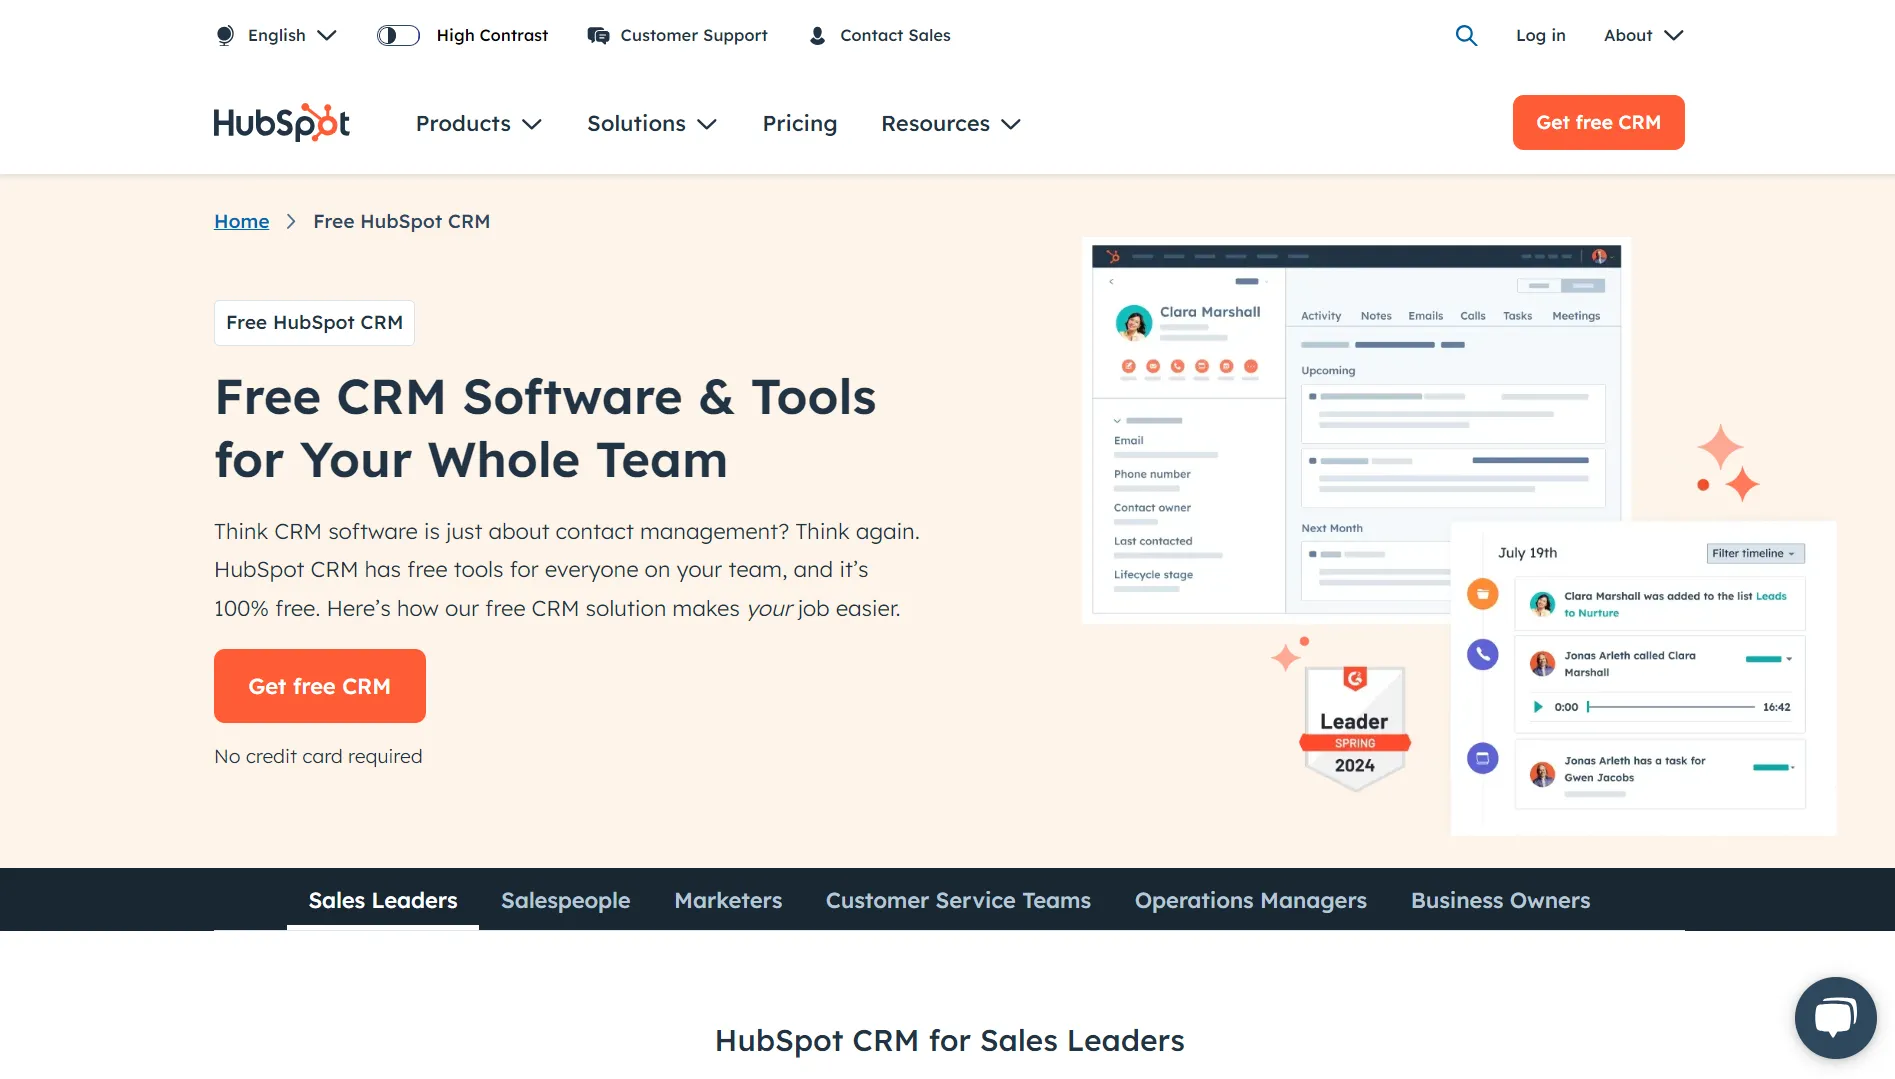The image size is (1895, 1079).
Task: Click the Customer Support chat icon
Action: click(x=598, y=35)
